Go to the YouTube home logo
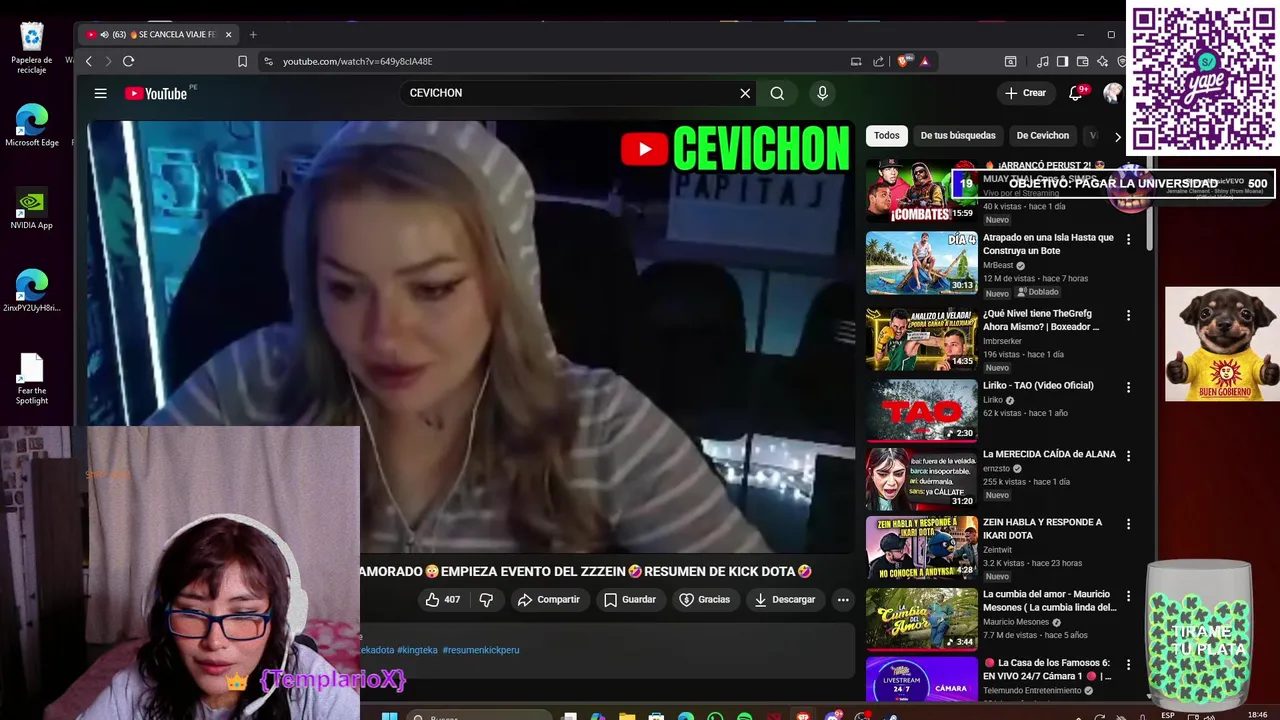1280x720 pixels. [x=156, y=93]
